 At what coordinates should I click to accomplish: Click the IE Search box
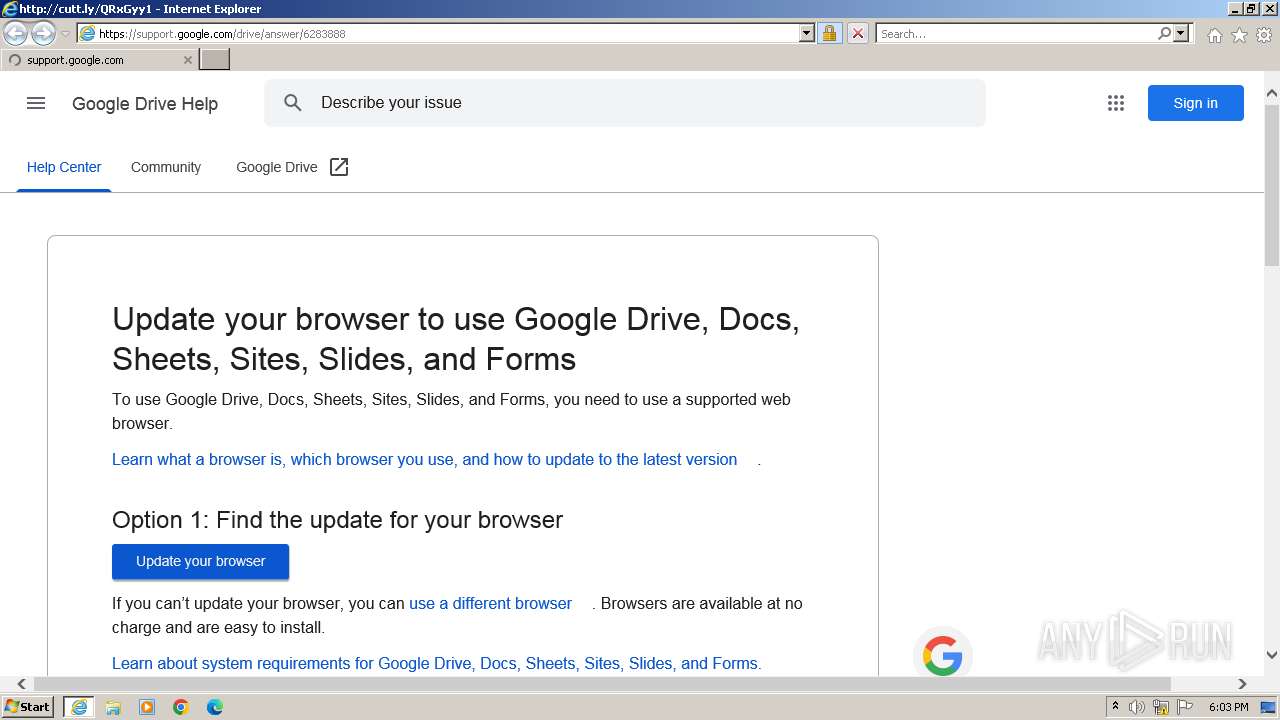pos(1015,33)
